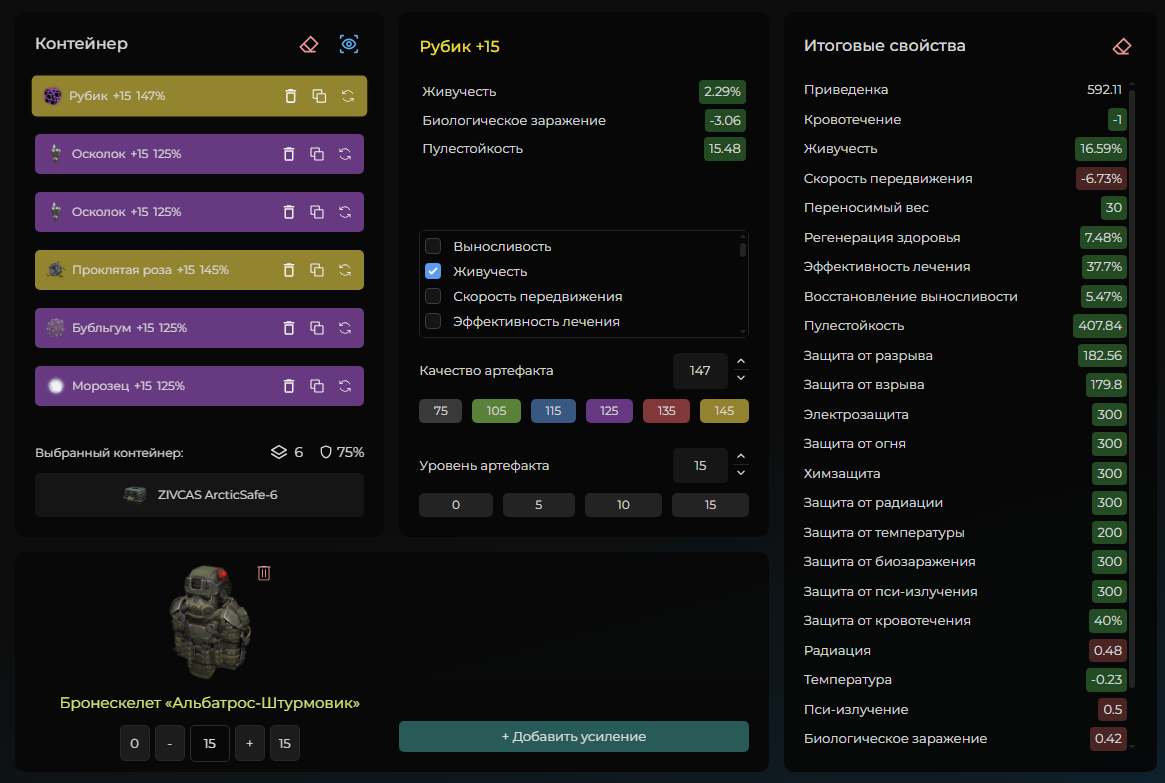Copy the first Осколок +15 artifact
The width and height of the screenshot is (1165, 783).
tap(317, 154)
